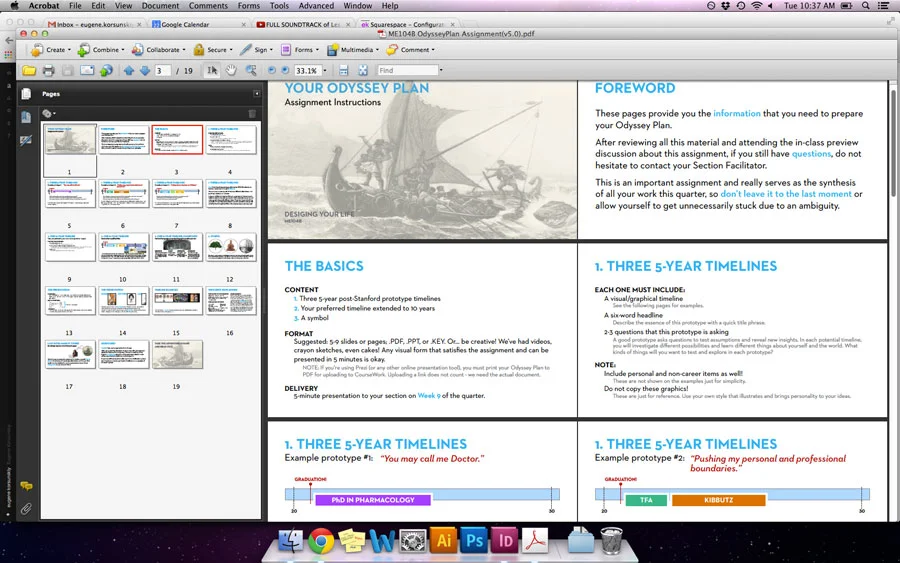Open Google Chrome from the Dock
The height and width of the screenshot is (563, 900).
click(321, 541)
